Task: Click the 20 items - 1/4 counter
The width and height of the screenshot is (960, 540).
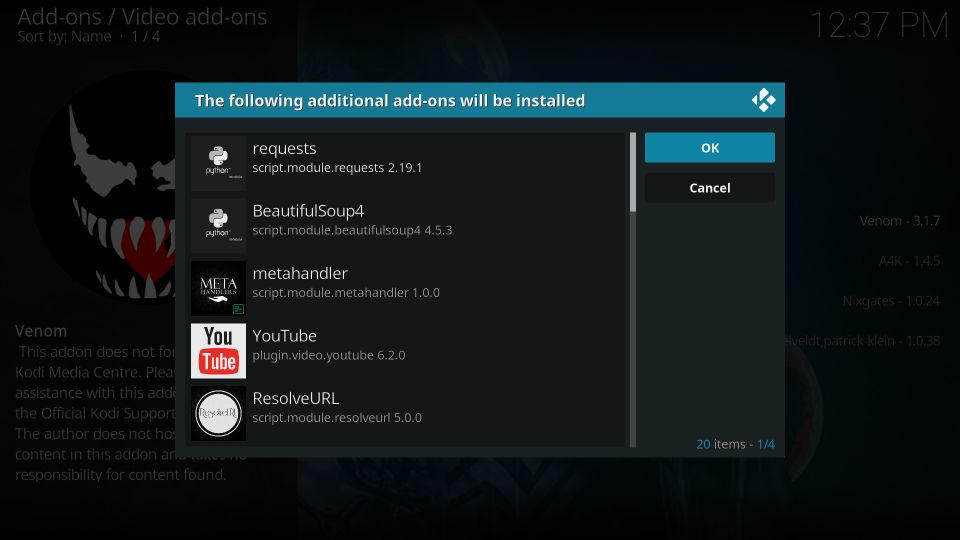Action: pos(735,444)
